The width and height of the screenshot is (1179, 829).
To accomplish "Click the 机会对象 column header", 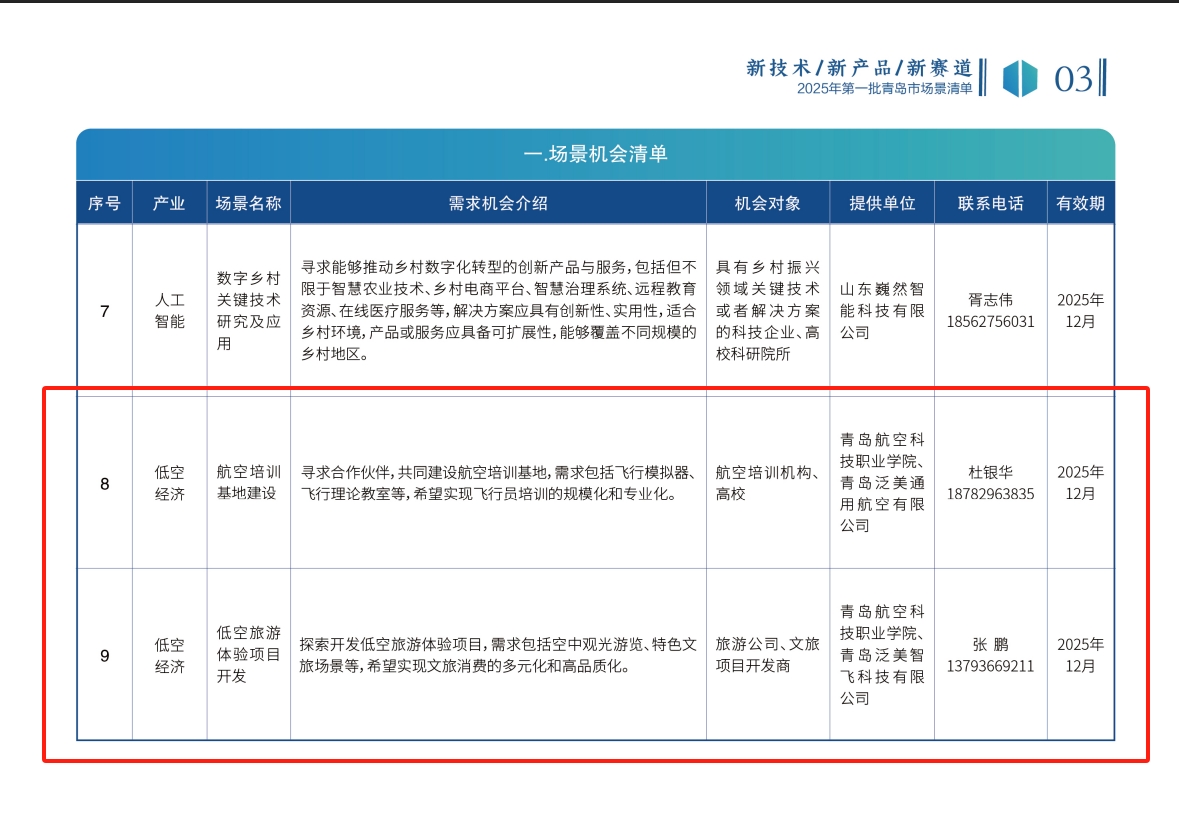I will click(x=767, y=203).
